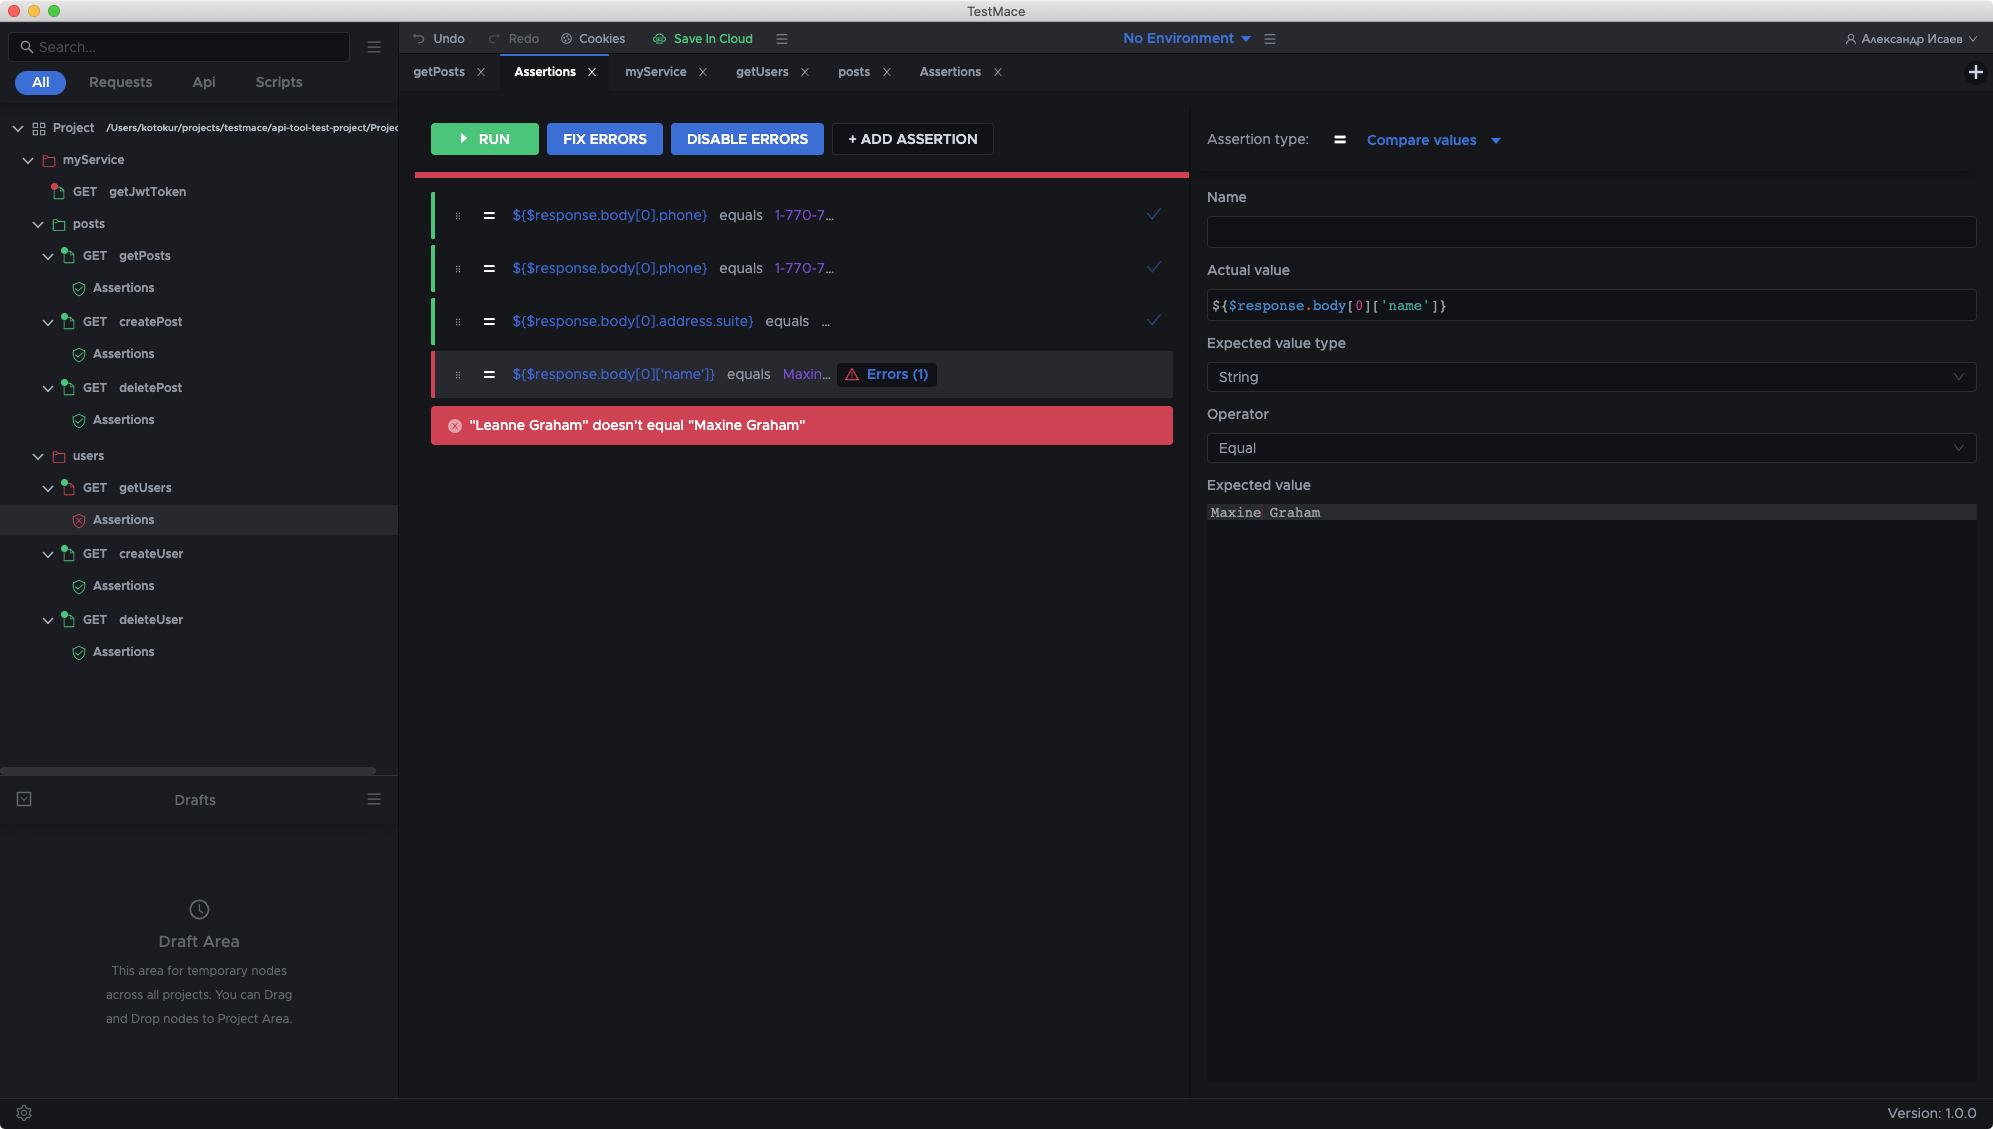Click the Undo arrow icon

point(419,39)
